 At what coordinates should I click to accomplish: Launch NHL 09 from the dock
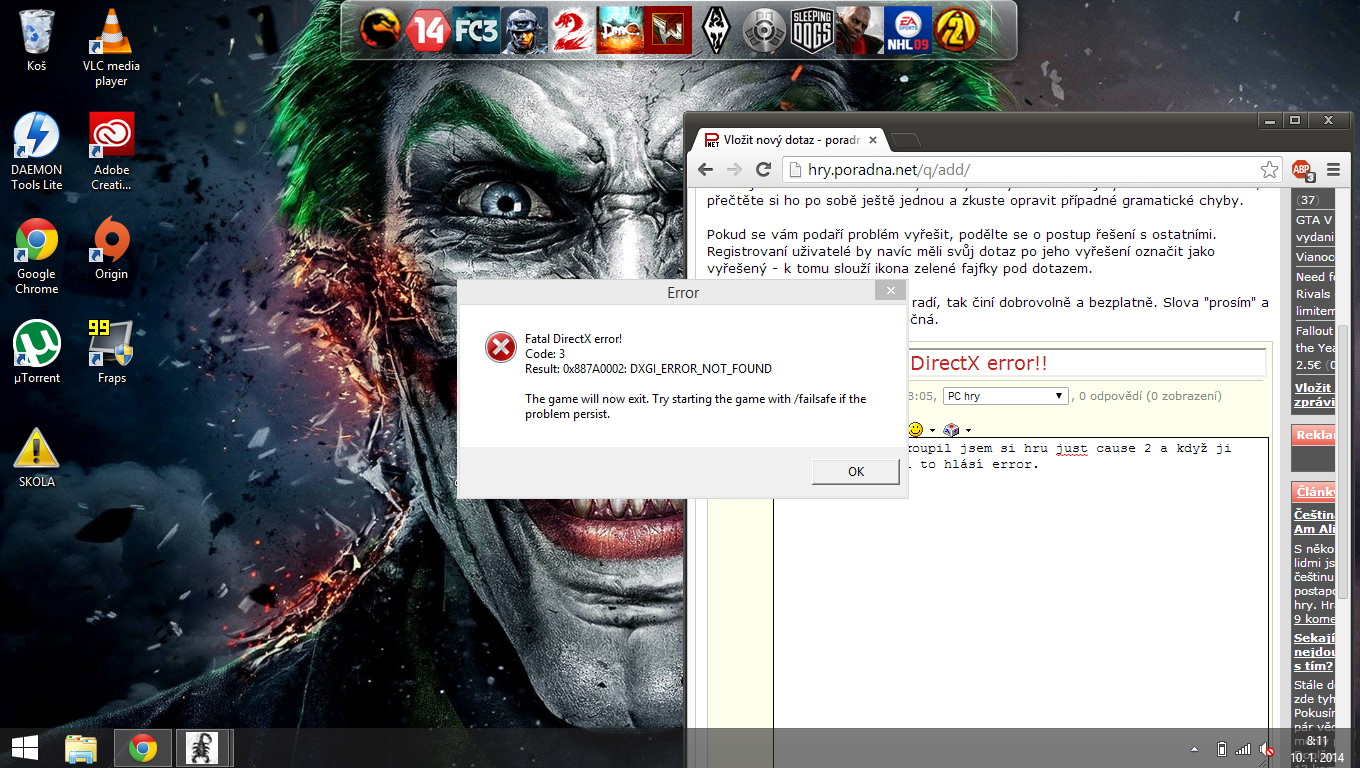click(x=908, y=30)
